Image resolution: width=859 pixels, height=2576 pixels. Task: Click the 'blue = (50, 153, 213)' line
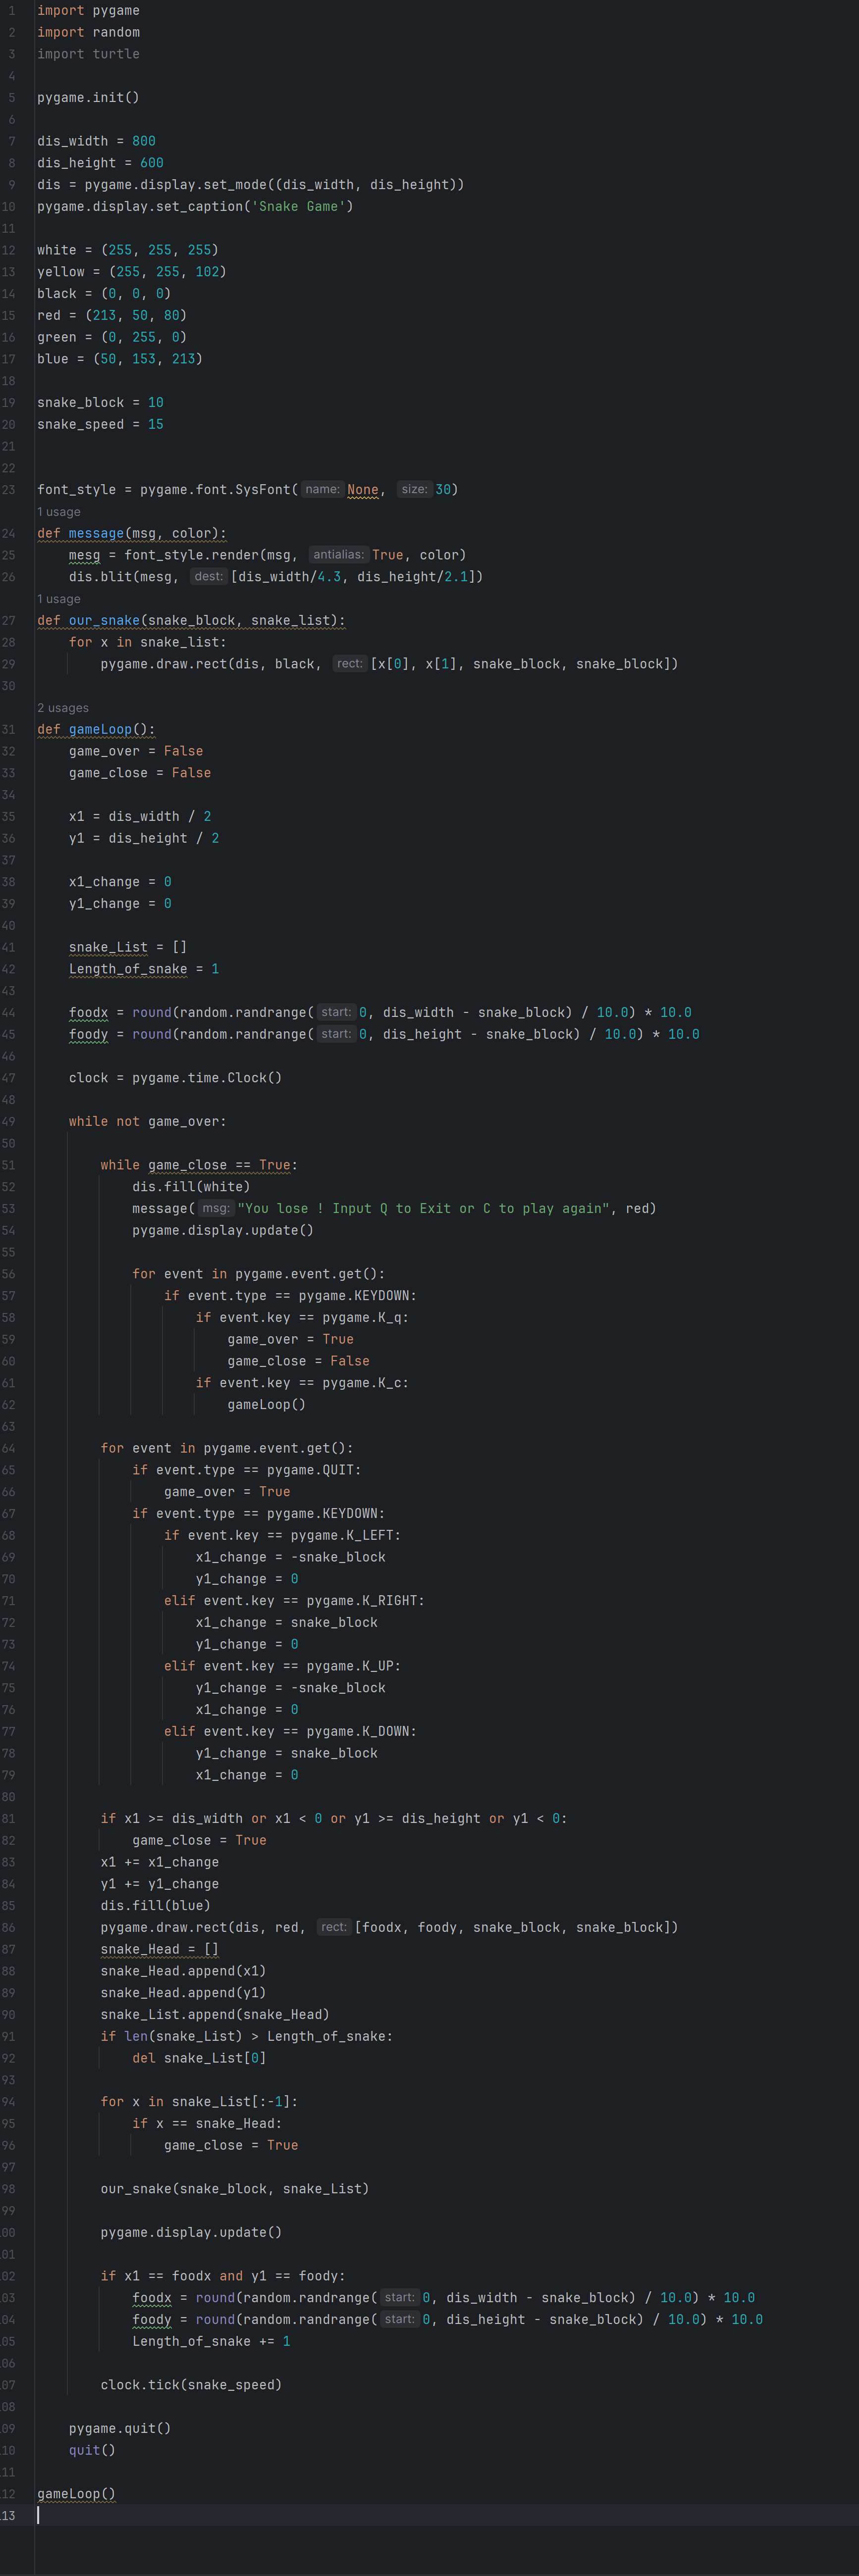[120, 359]
